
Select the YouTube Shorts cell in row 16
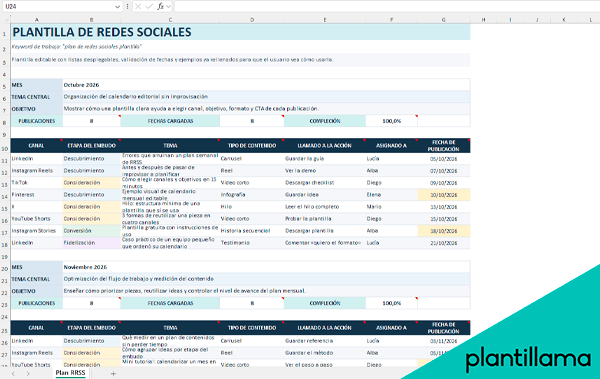37,219
